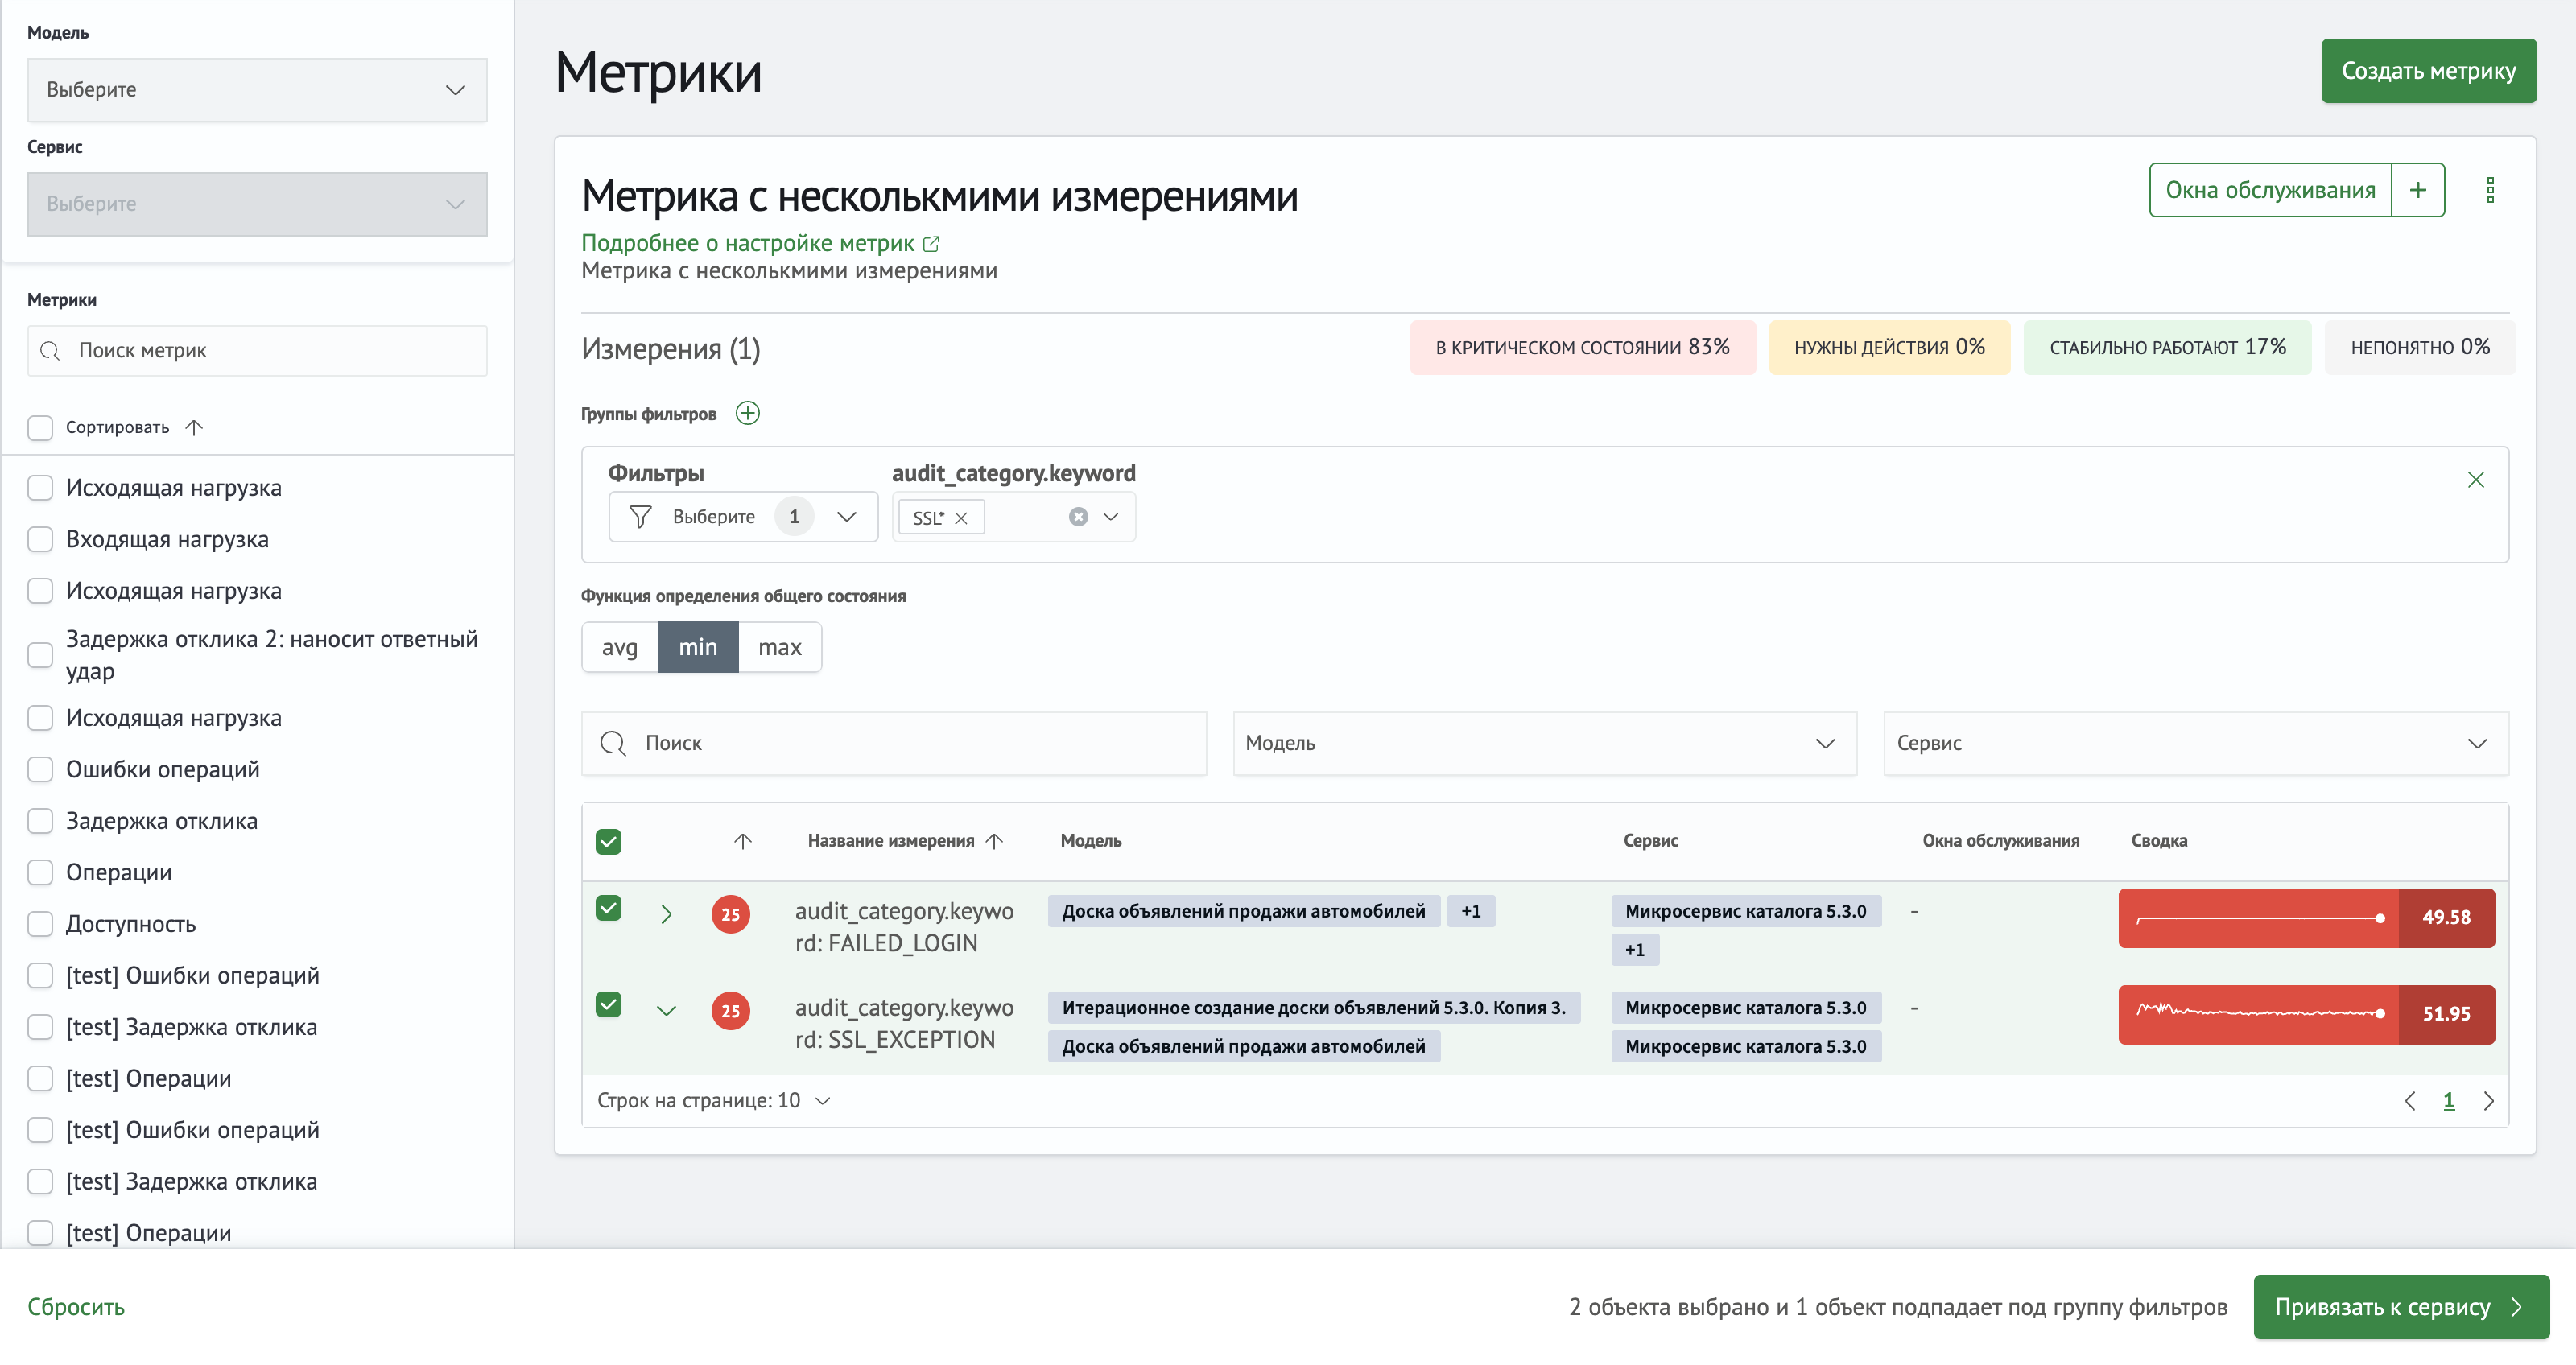
Task: Click the up arrow column header in the table
Action: (x=742, y=841)
